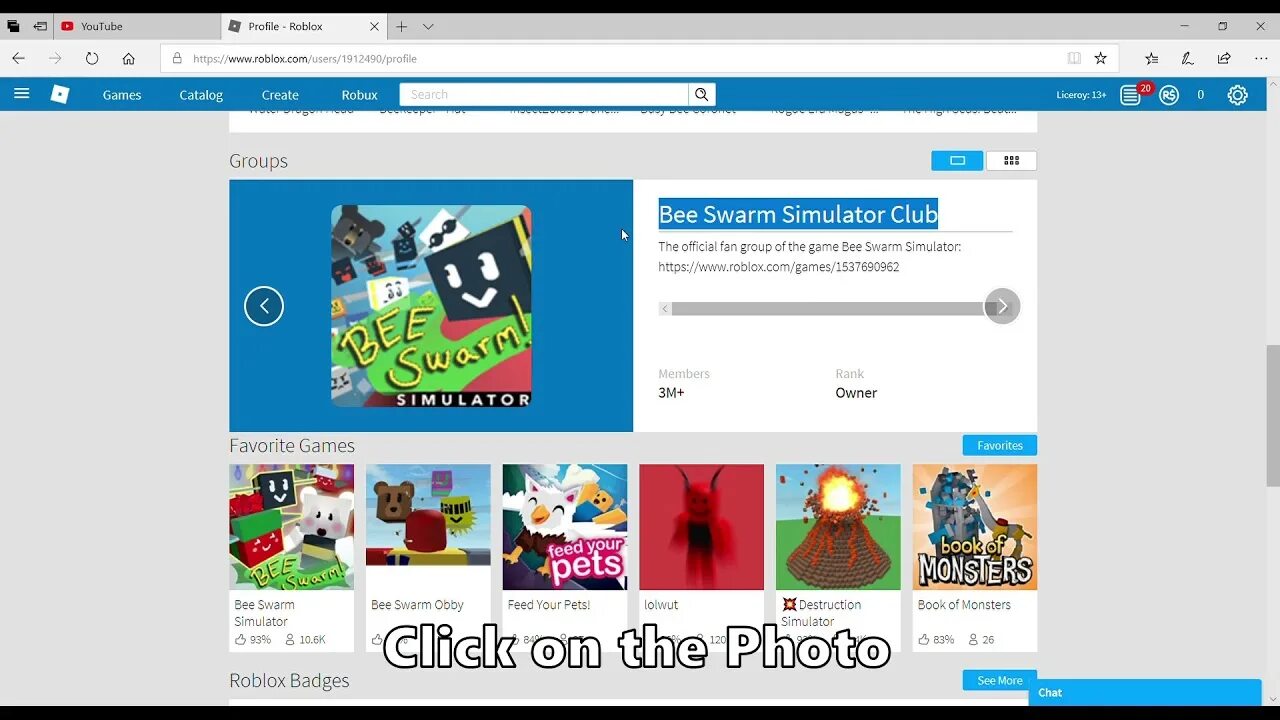This screenshot has width=1280, height=720.
Task: Switch to the YouTube tab
Action: 138,26
